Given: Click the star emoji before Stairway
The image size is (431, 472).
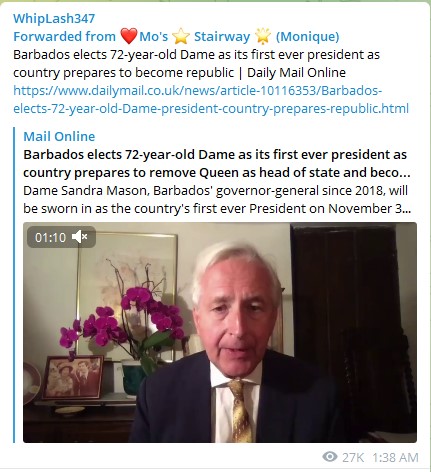Looking at the screenshot, I should click(x=181, y=36).
